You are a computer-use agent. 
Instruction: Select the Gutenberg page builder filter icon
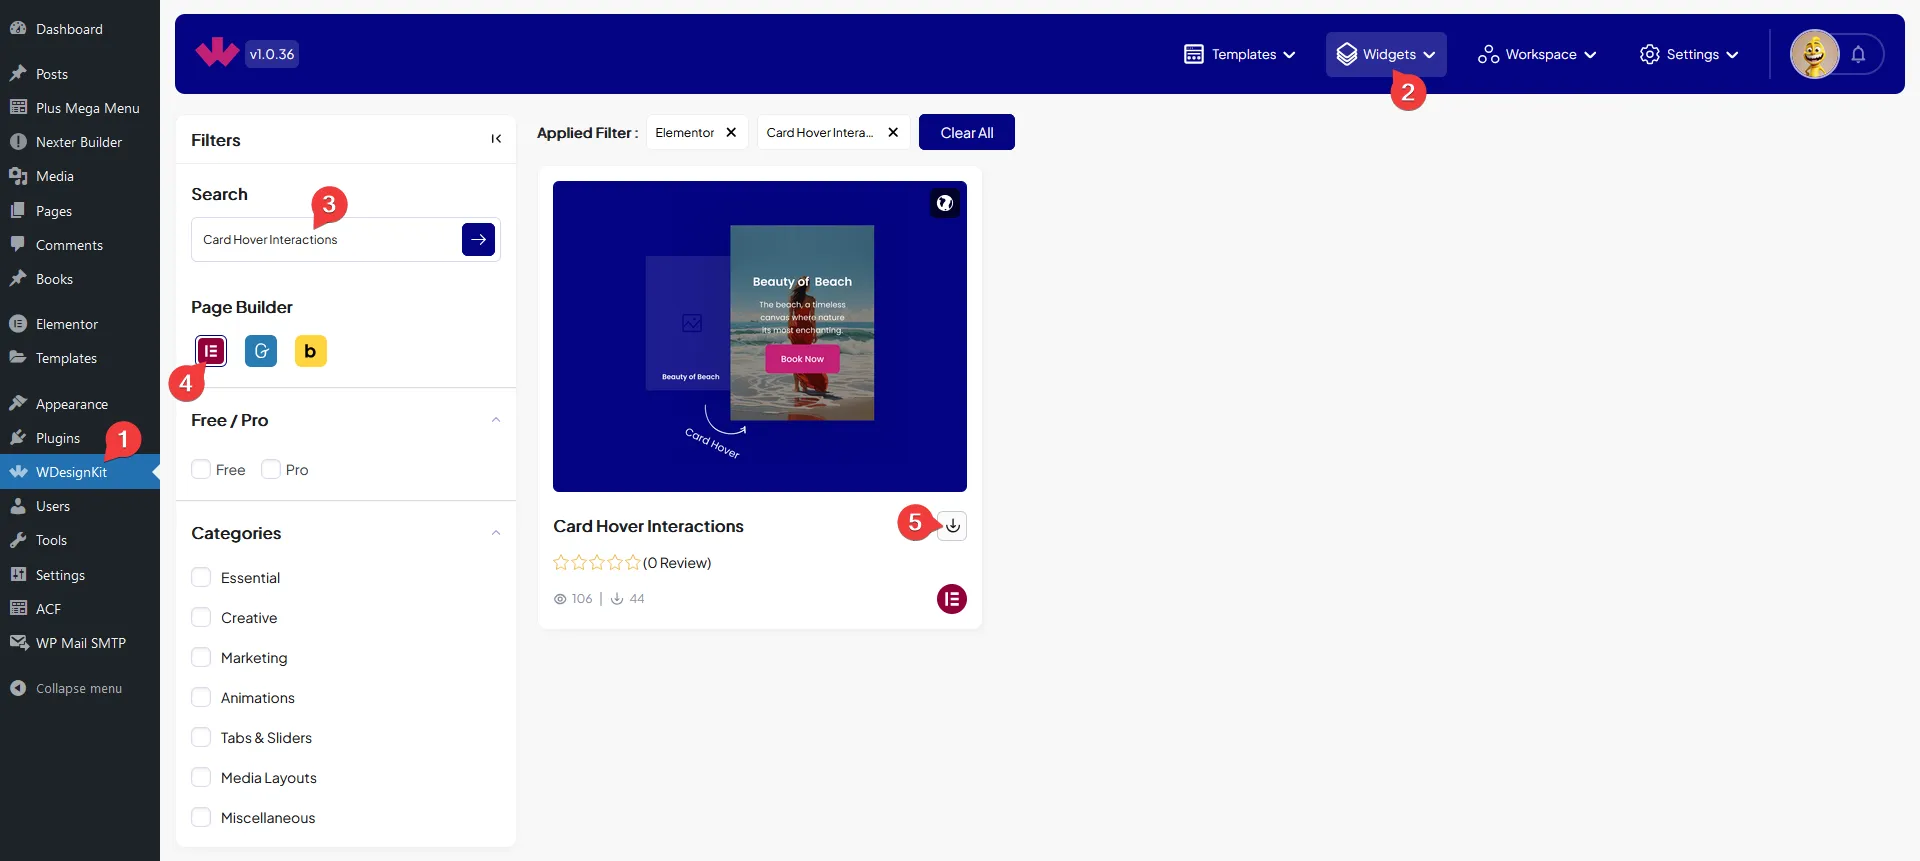pyautogui.click(x=261, y=351)
